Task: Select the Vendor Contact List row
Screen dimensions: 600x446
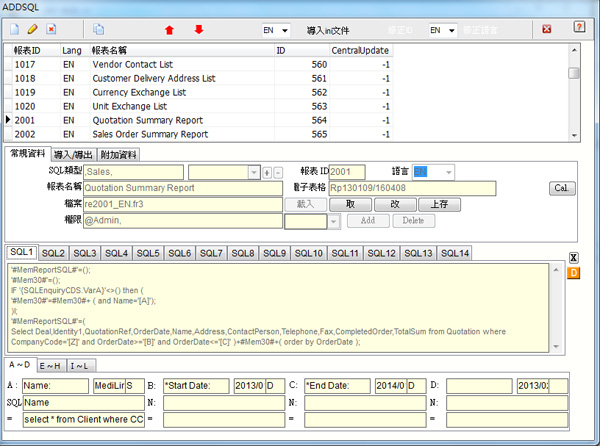Action: (199, 64)
